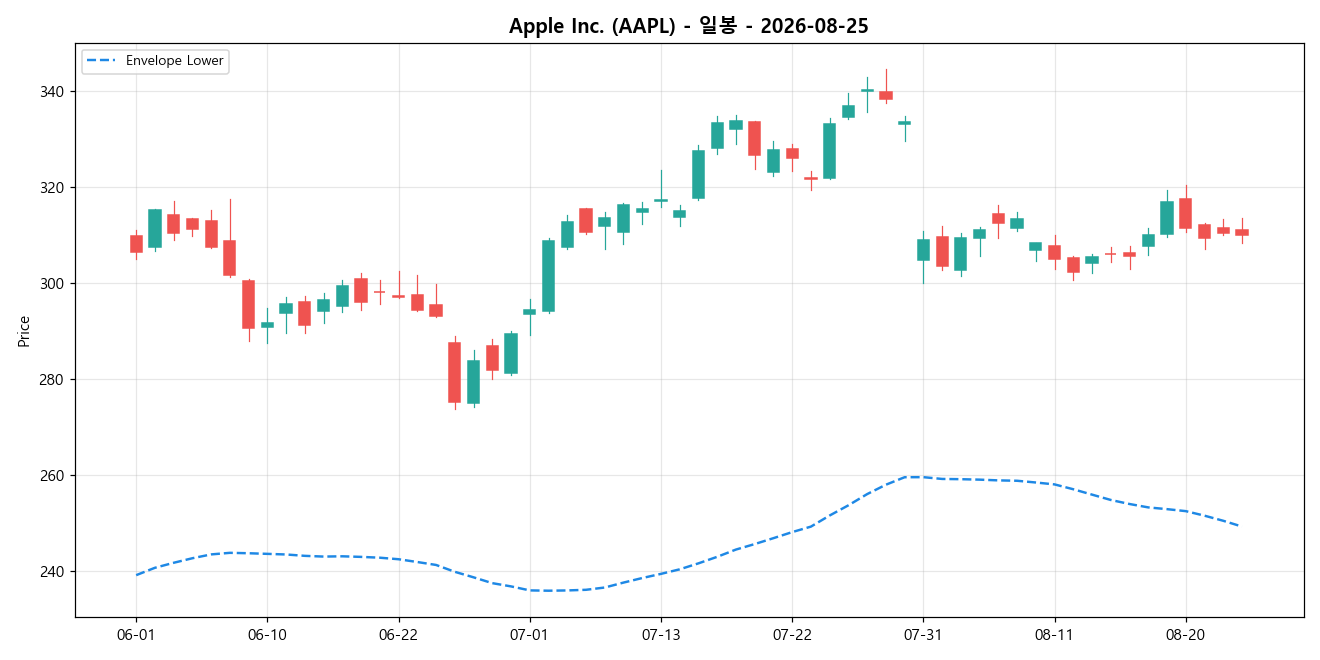Click the 07-22 x-axis date label
Screen dimensions: 1320x660
tap(792, 635)
